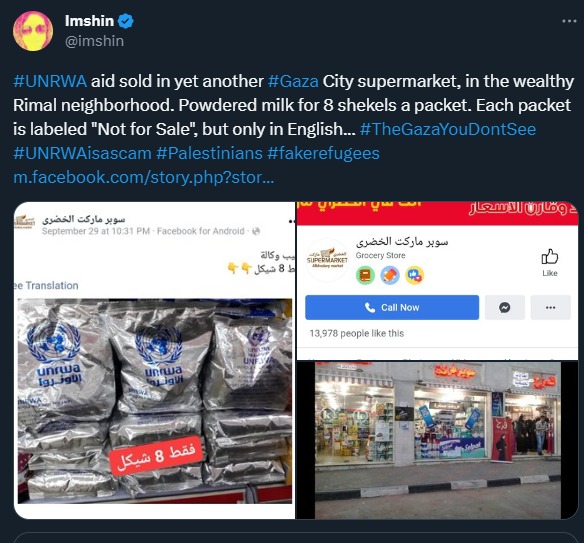Click the blue verified badge next to Imshin
The height and width of the screenshot is (543, 584).
tap(126, 21)
